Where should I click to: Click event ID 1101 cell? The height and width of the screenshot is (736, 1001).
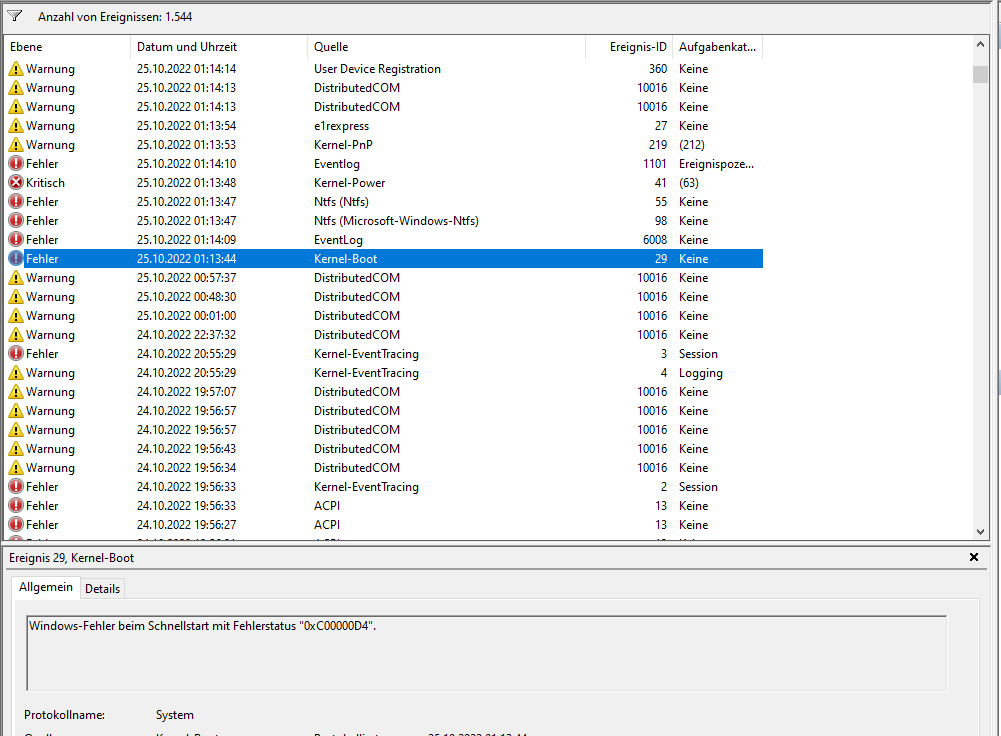point(655,164)
